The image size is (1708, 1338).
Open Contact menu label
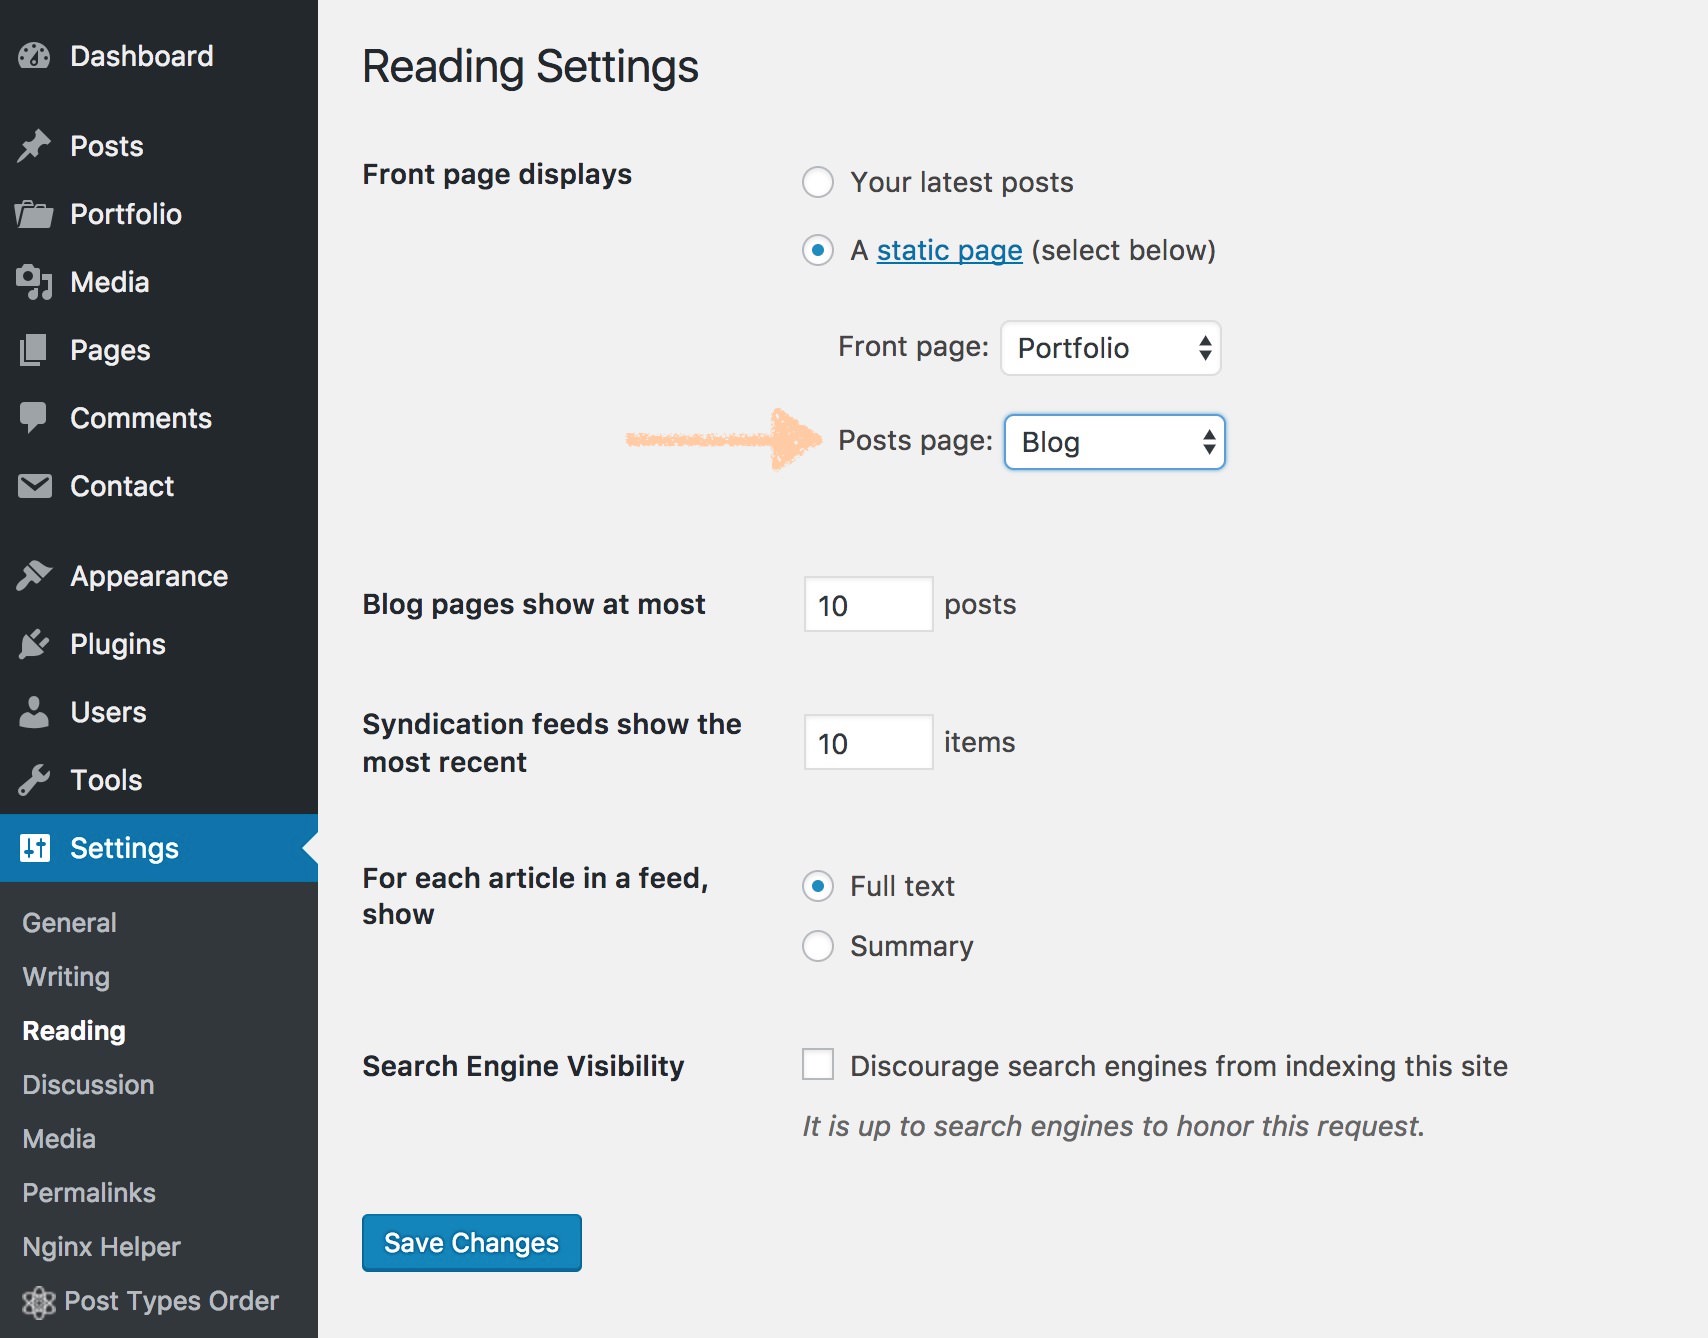122,486
